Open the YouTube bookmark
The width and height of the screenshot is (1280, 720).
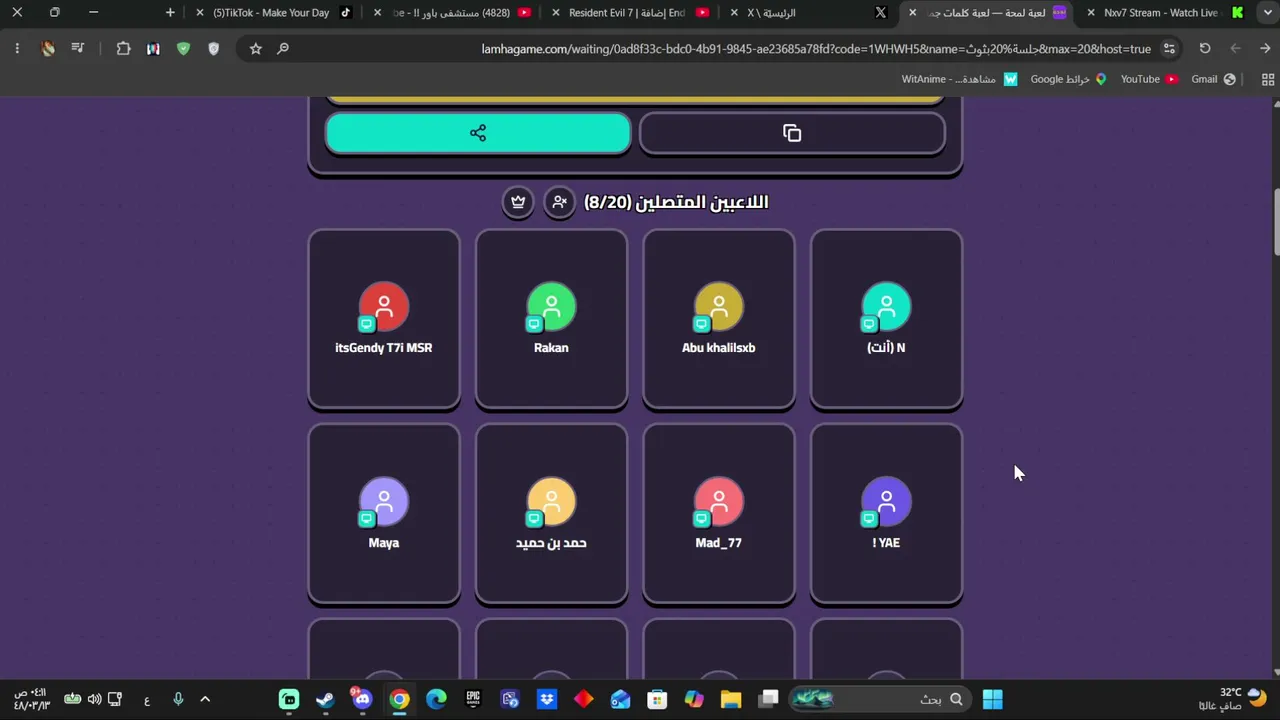click(x=1149, y=79)
